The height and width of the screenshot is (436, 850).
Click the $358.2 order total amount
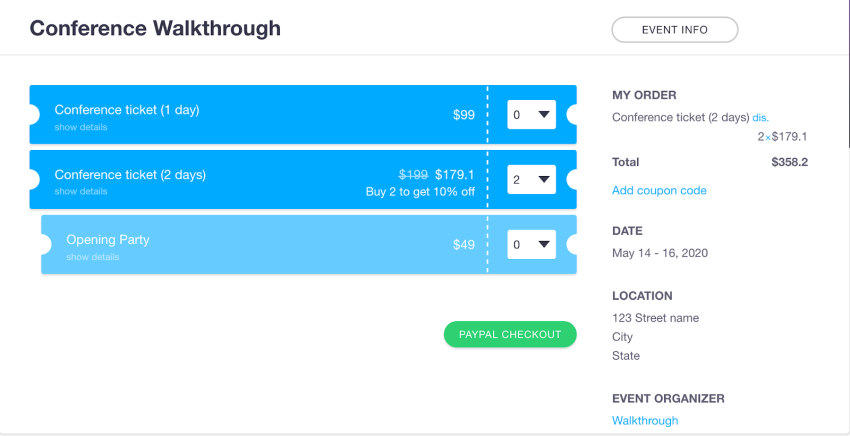pos(789,162)
